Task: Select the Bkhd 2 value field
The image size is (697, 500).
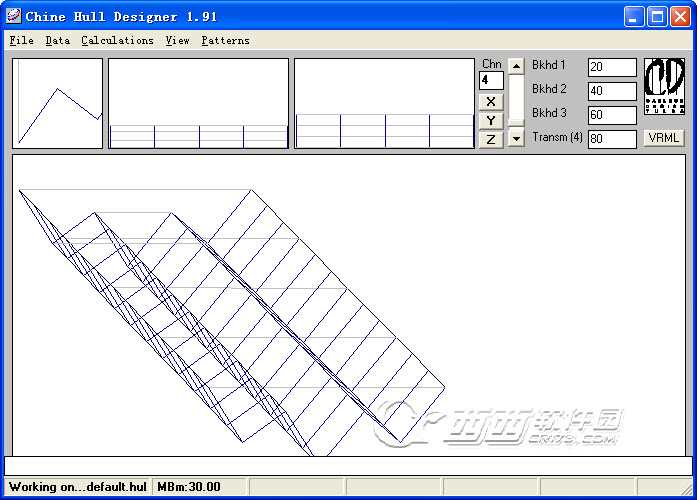Action: (x=612, y=91)
